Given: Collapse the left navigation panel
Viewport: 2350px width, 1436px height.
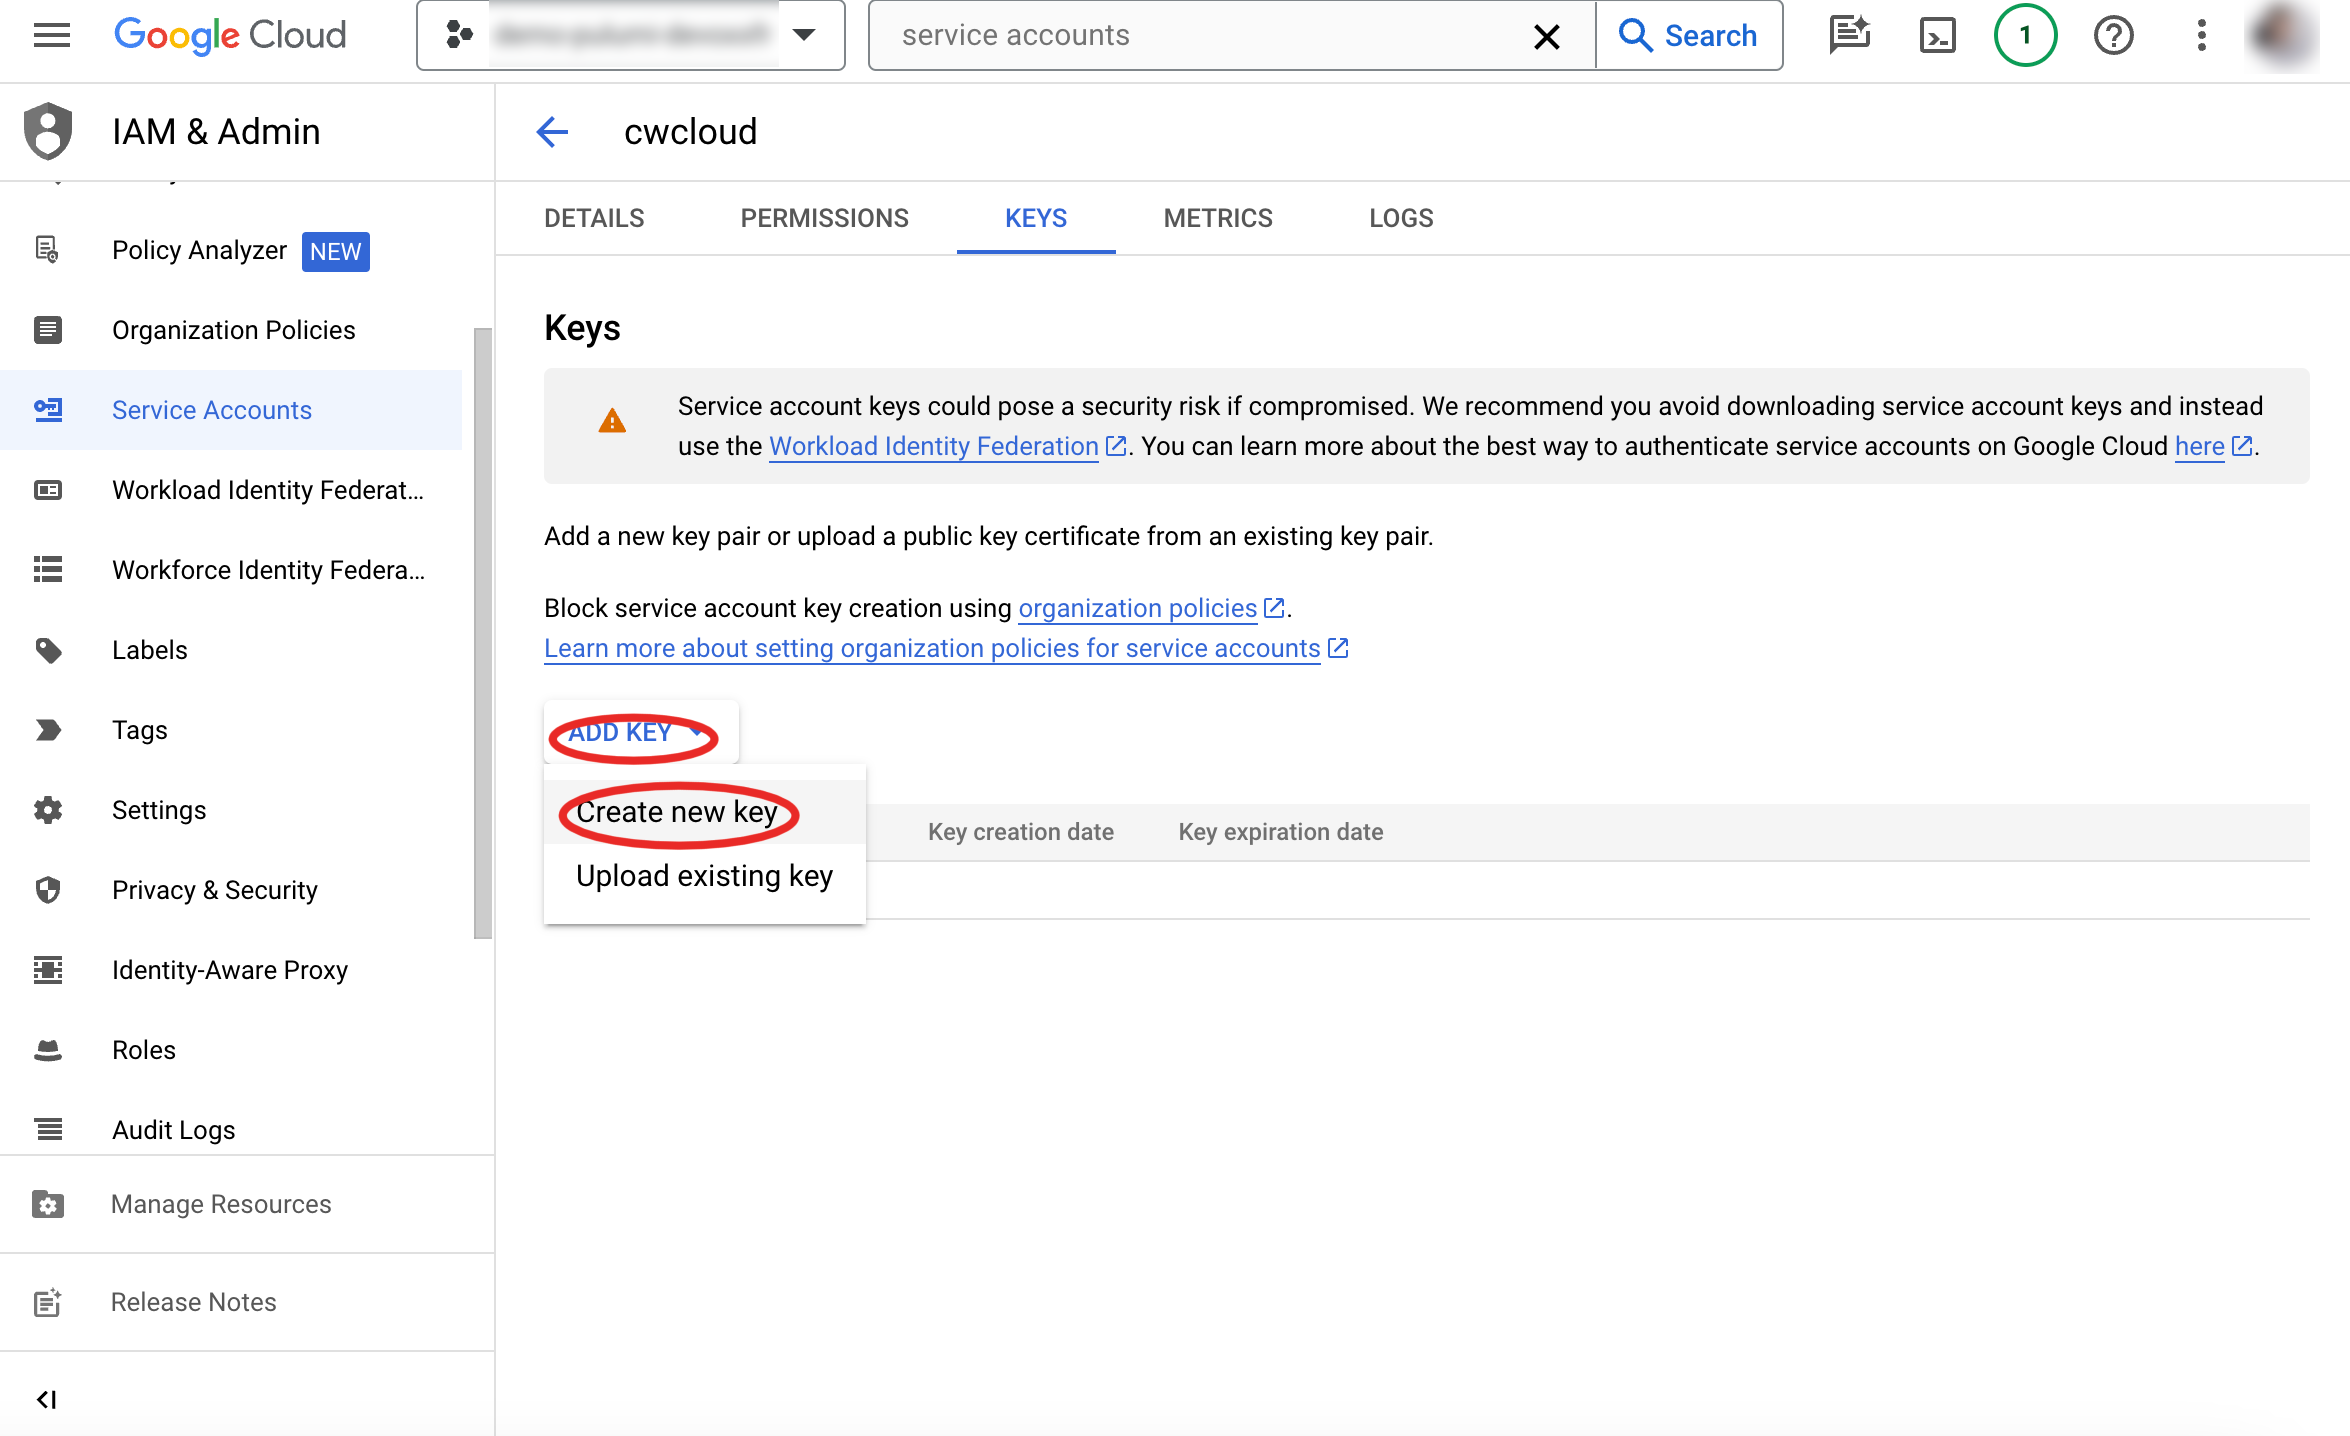Looking at the screenshot, I should coord(47,1399).
